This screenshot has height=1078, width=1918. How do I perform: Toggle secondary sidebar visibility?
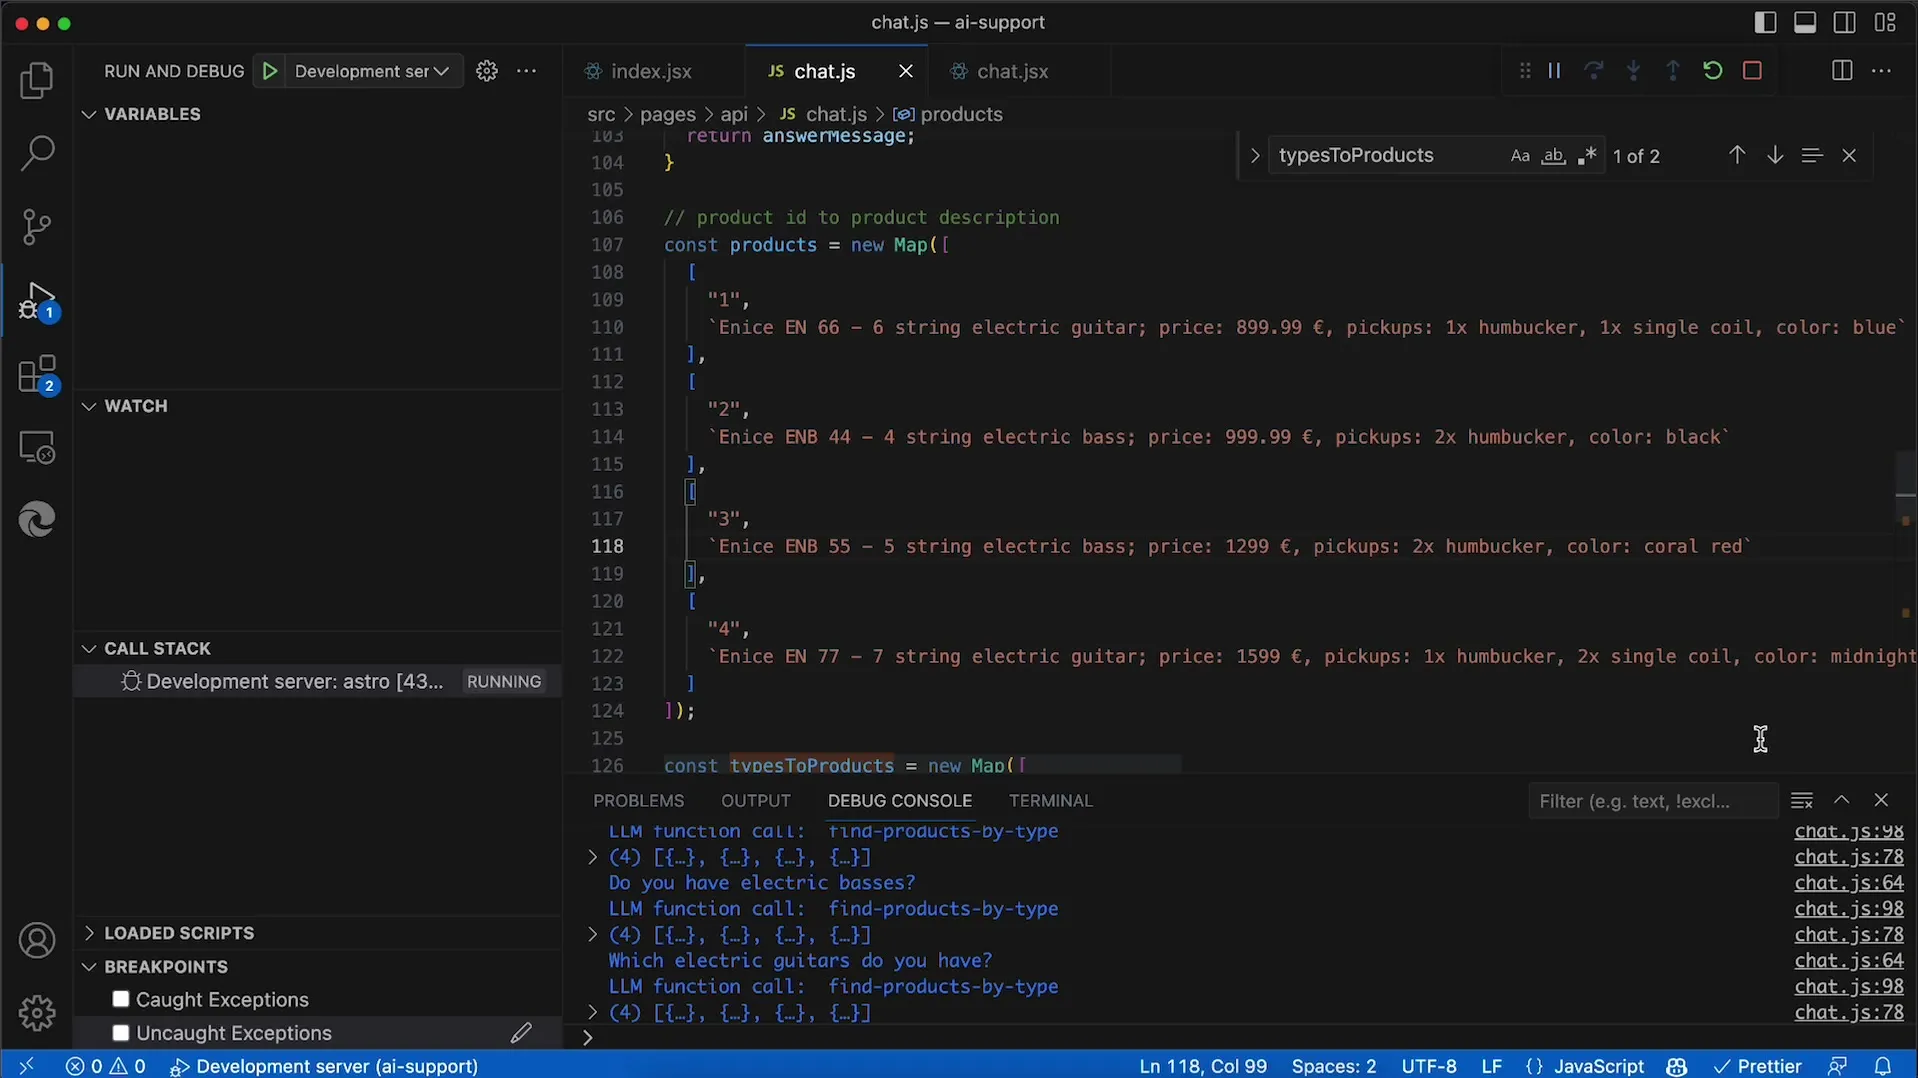point(1845,22)
